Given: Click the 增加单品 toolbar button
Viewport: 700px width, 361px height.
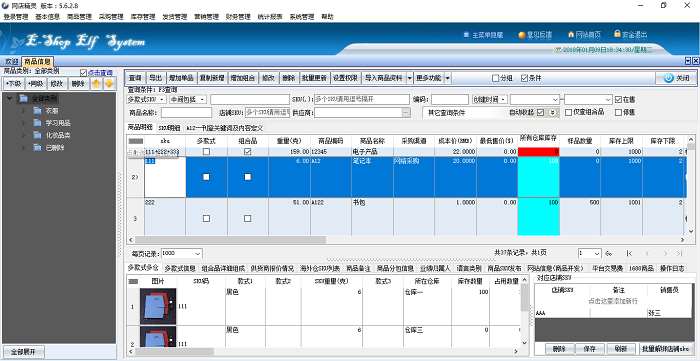Looking at the screenshot, I should (x=181, y=78).
